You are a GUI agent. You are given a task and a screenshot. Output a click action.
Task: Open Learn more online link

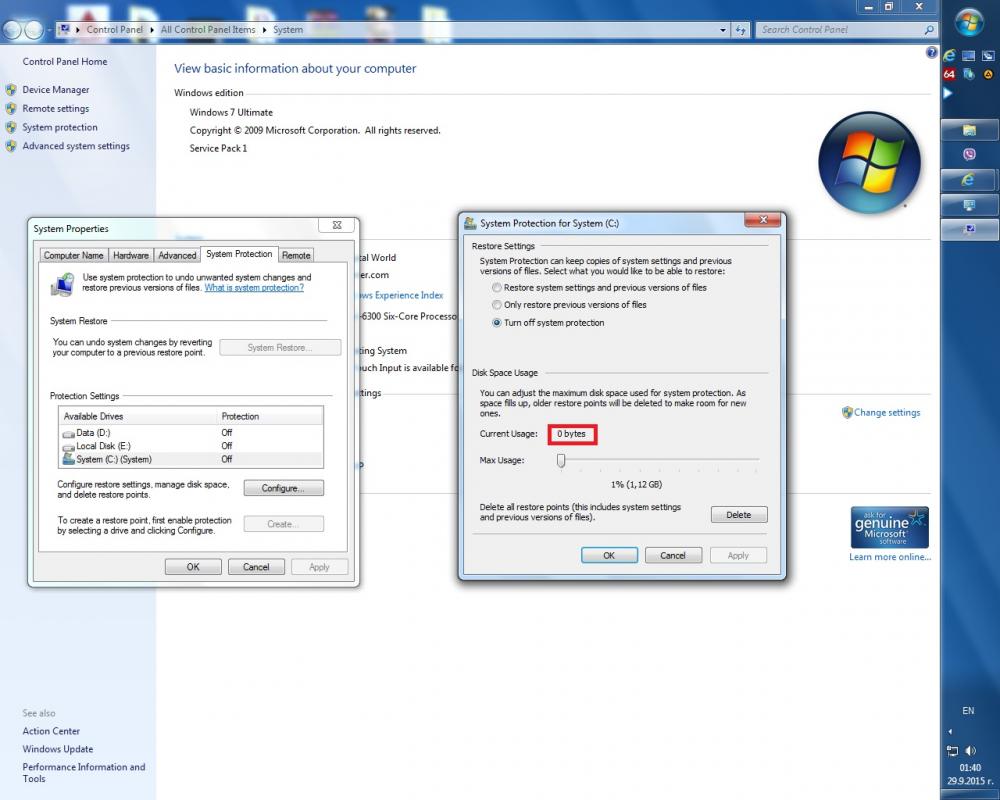890,557
